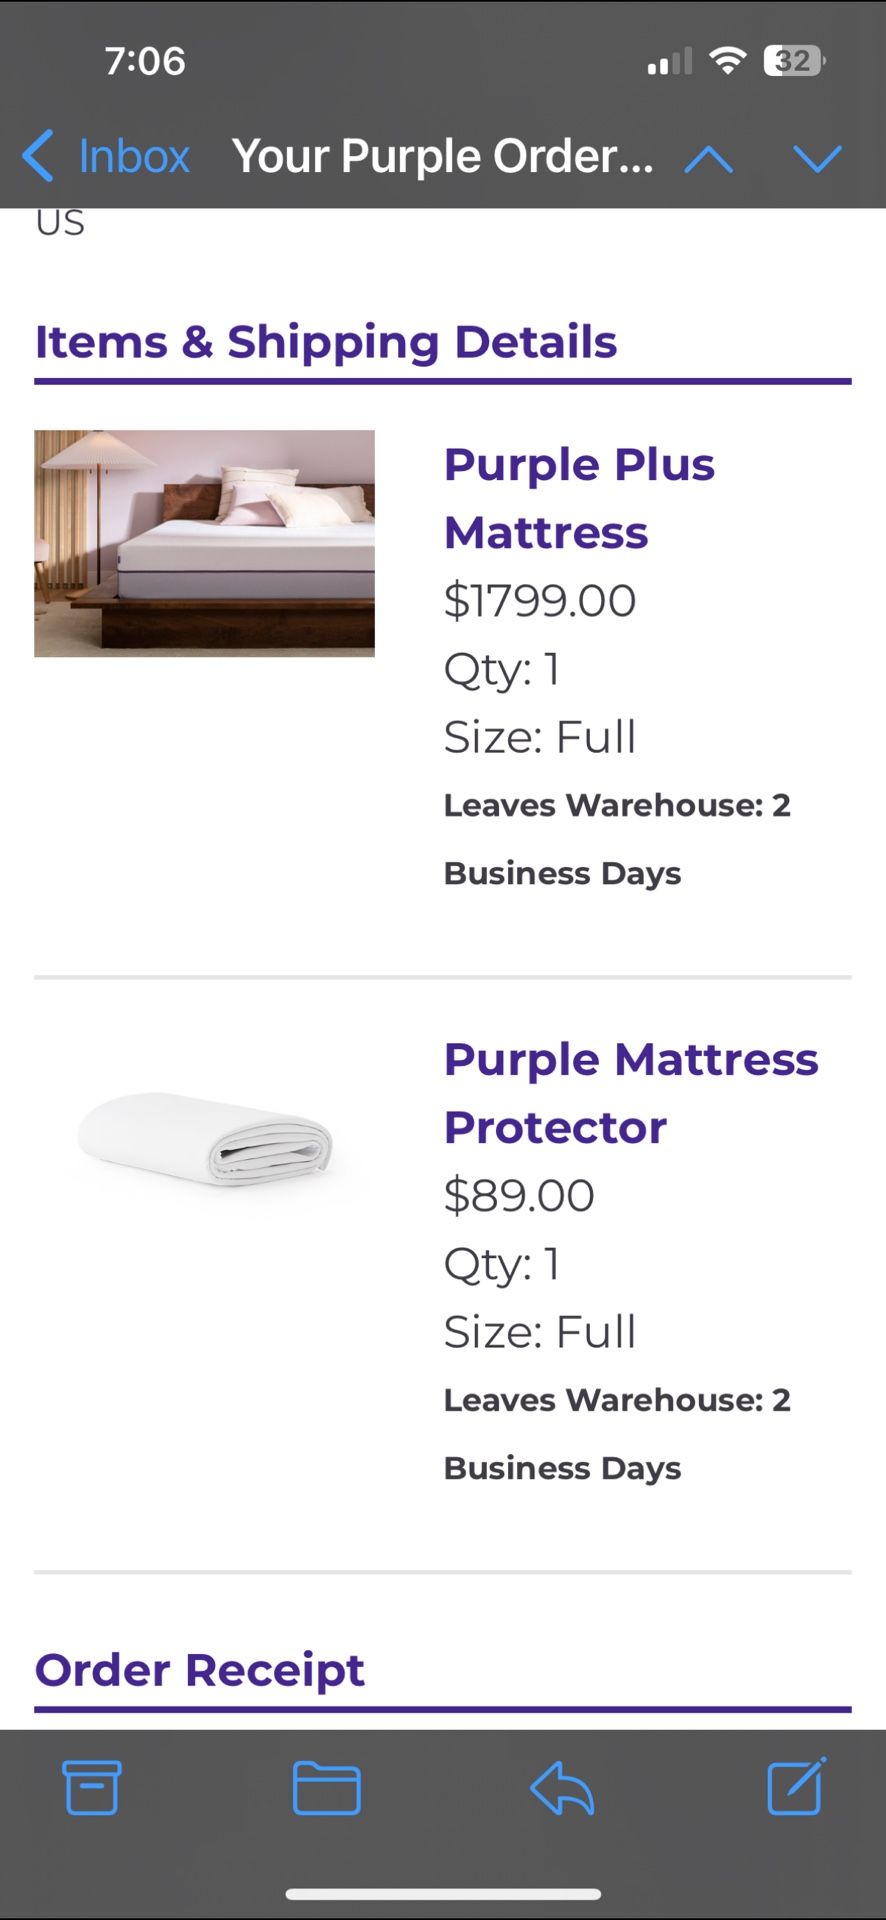Go to next email with down chevron

click(818, 158)
